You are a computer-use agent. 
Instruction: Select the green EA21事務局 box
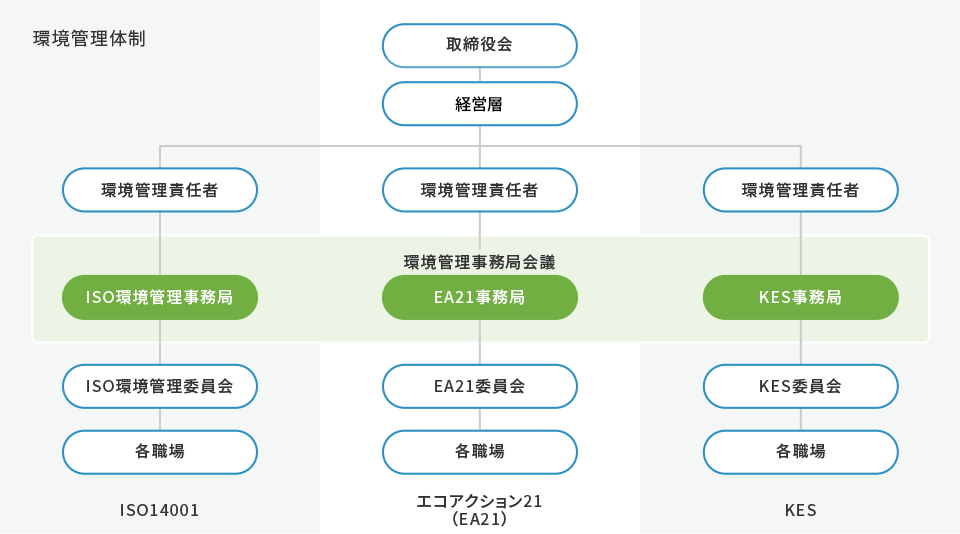[480, 297]
